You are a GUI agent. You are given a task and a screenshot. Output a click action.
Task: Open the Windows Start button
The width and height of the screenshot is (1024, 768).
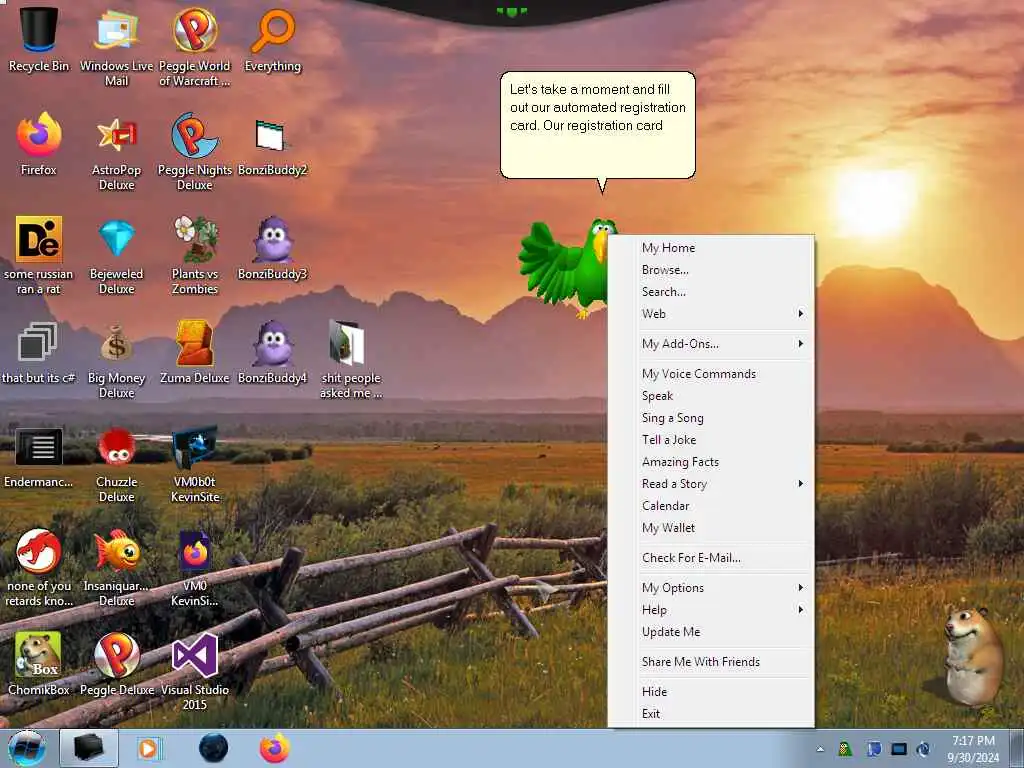[27, 748]
